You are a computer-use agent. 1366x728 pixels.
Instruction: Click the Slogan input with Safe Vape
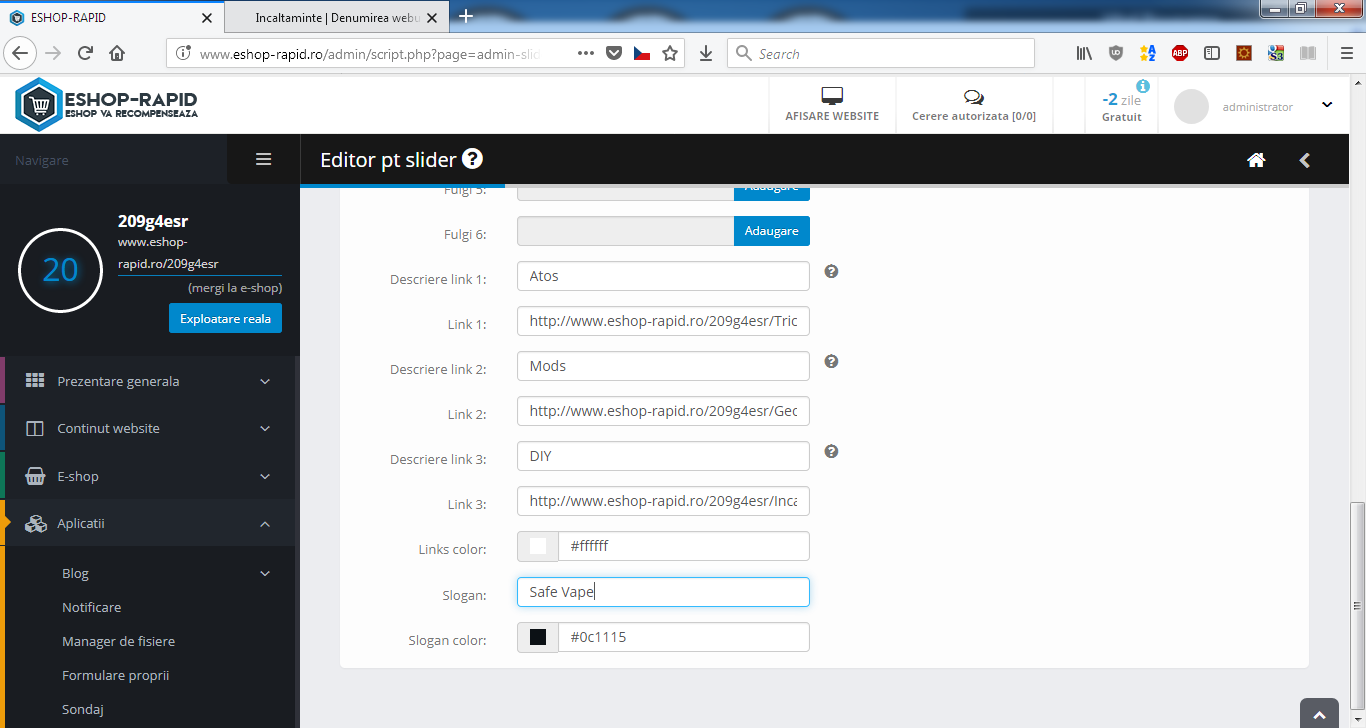click(663, 592)
